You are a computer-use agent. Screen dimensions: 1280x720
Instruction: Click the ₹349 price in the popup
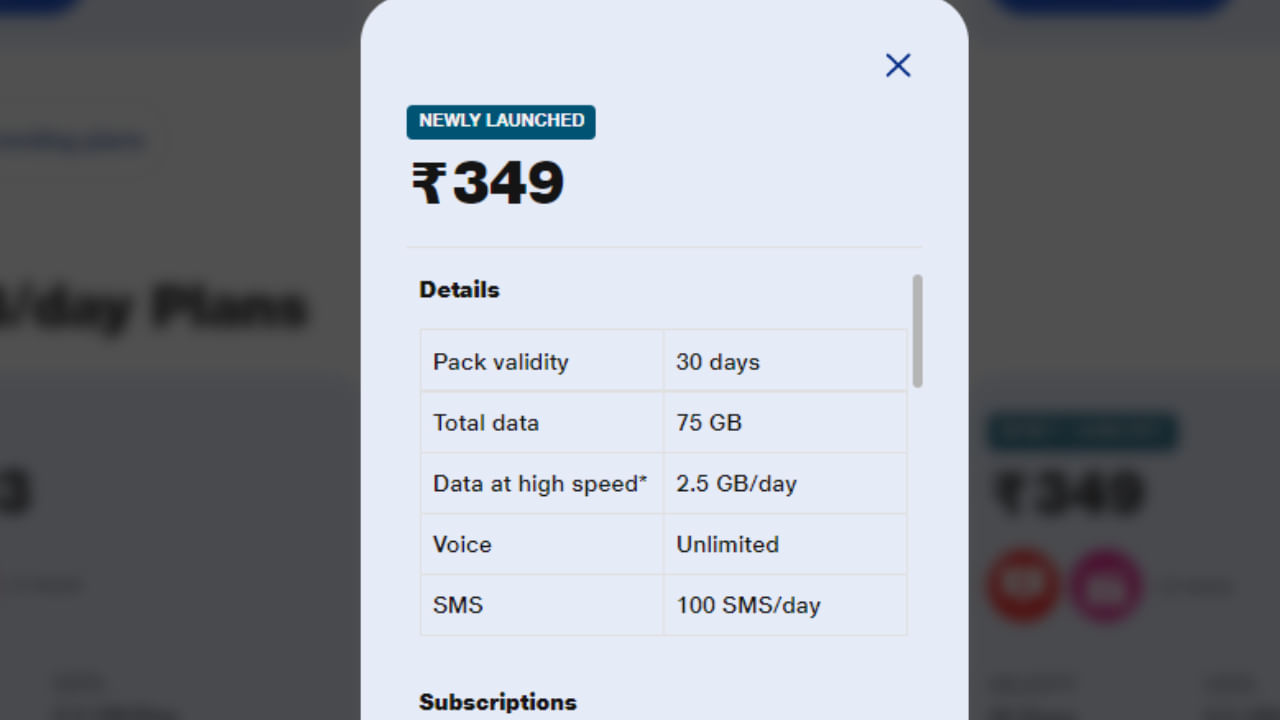coord(487,184)
